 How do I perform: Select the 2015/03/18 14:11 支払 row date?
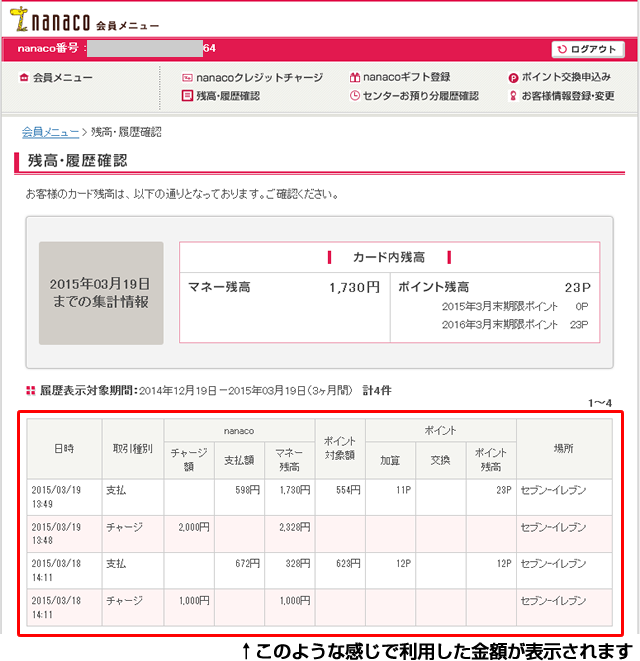(64, 570)
